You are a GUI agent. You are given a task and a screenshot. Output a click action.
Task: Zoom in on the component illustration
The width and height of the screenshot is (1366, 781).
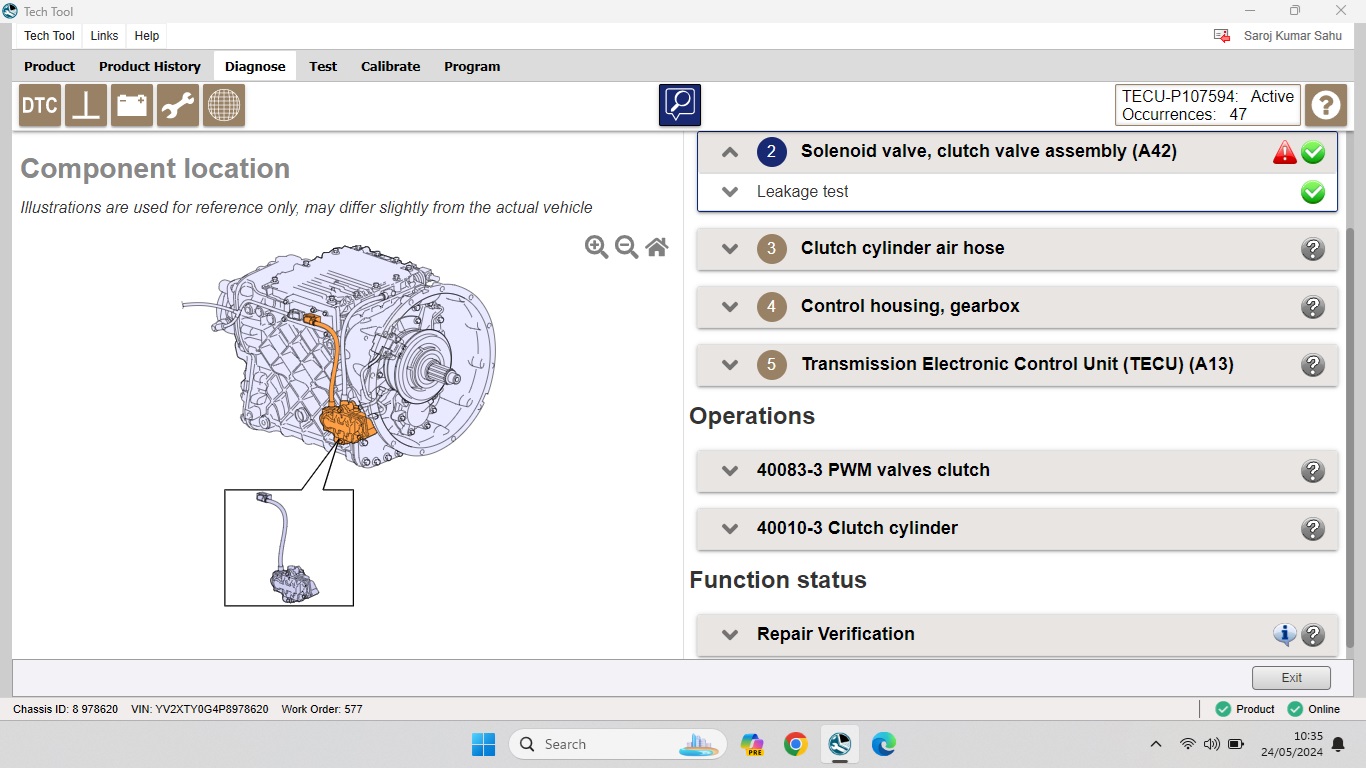(x=596, y=247)
